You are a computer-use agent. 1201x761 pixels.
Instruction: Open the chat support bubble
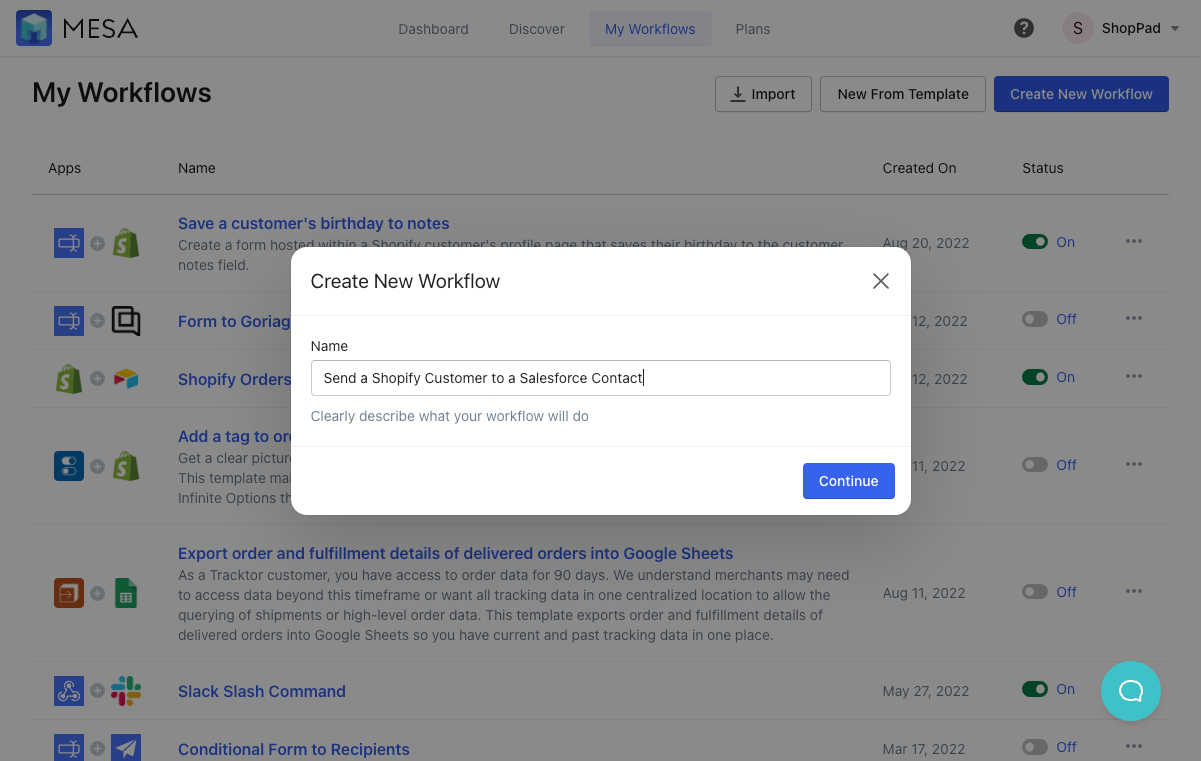tap(1131, 691)
